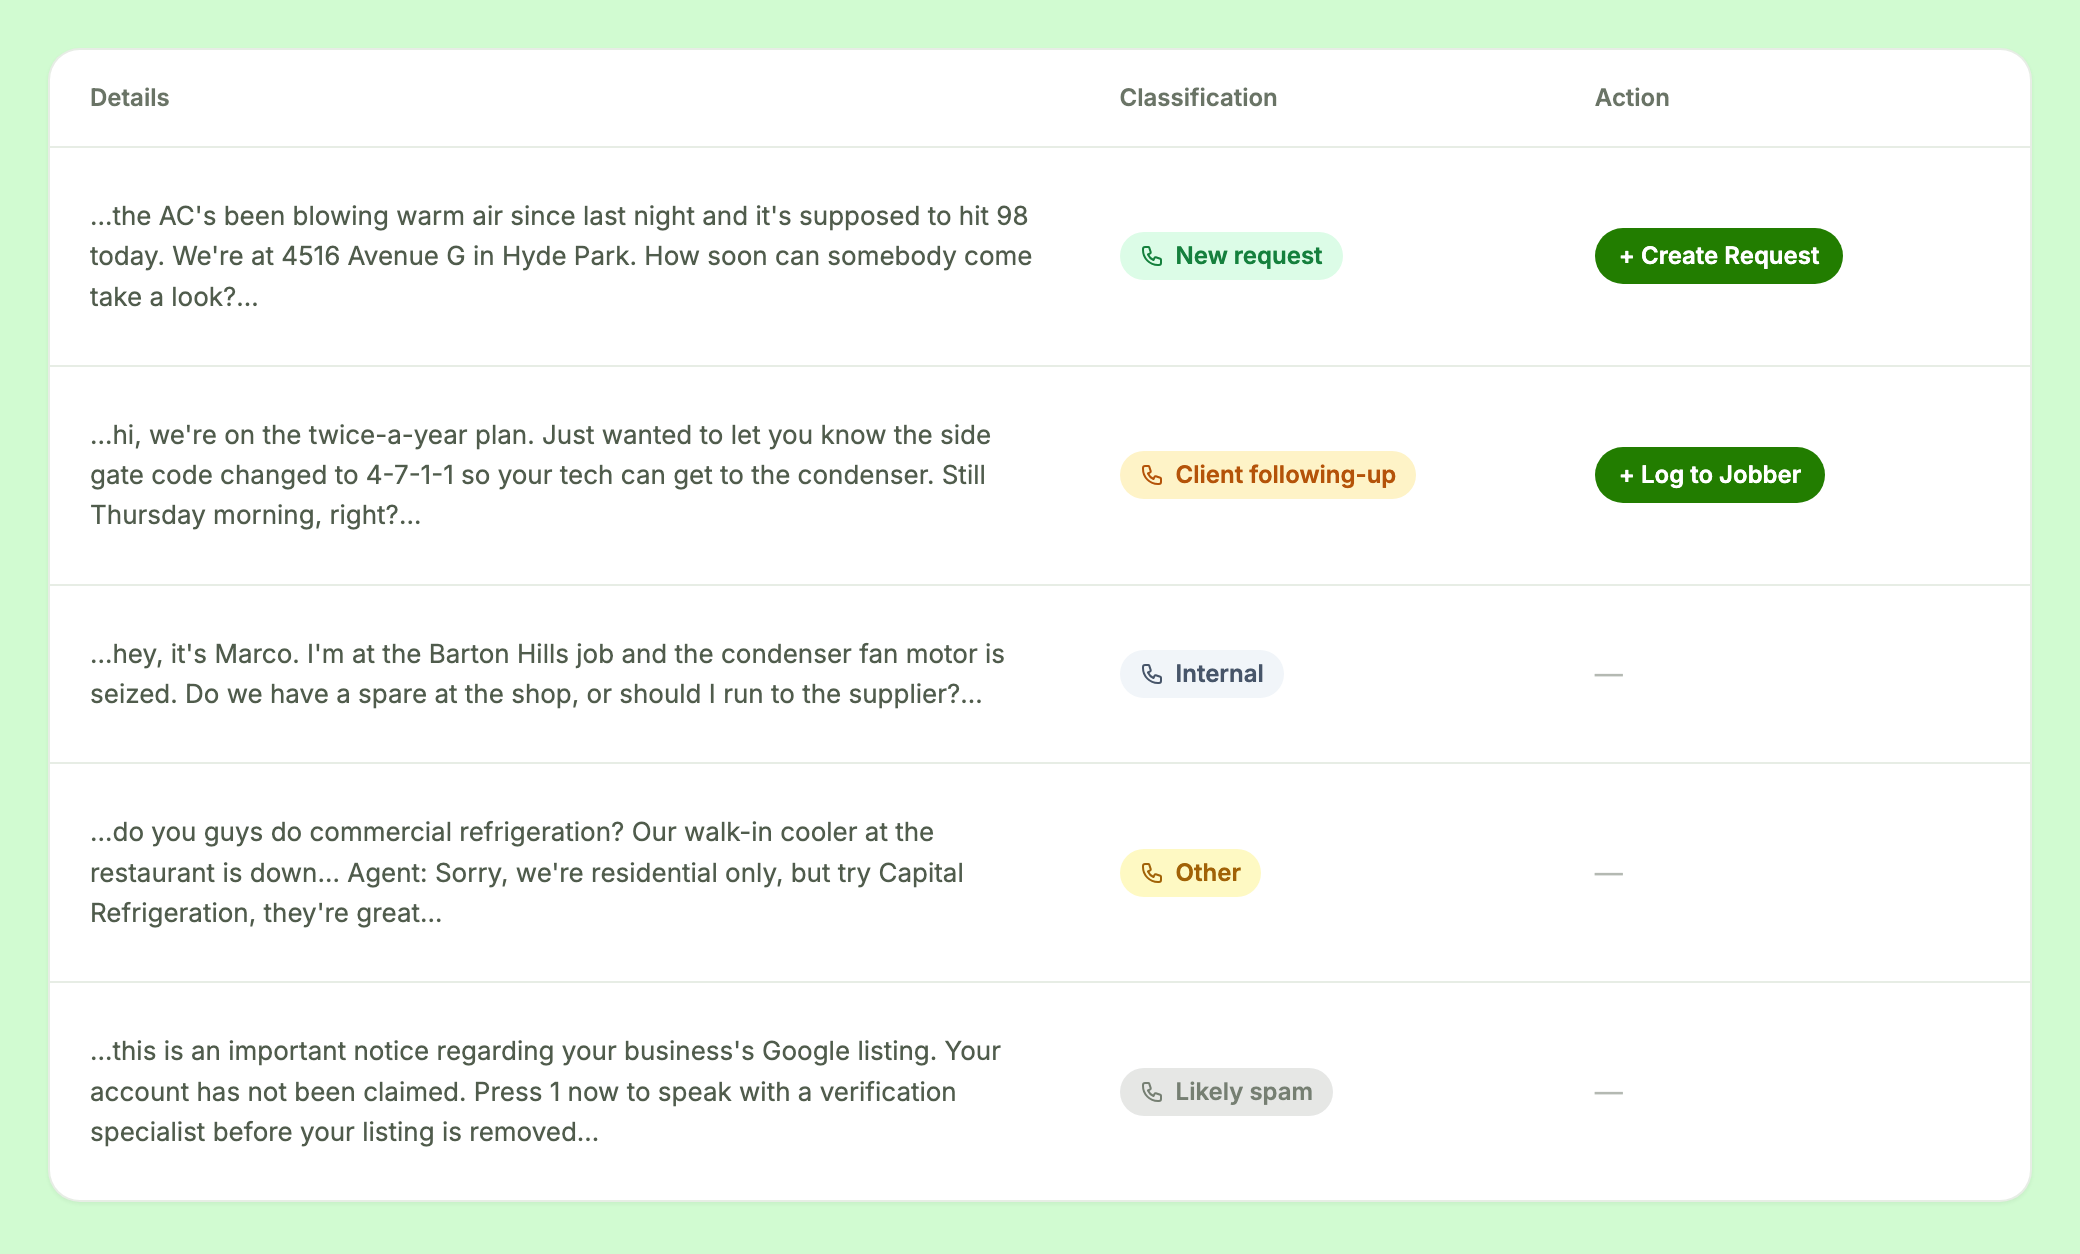Open the side gate code changed call details

tap(540, 475)
